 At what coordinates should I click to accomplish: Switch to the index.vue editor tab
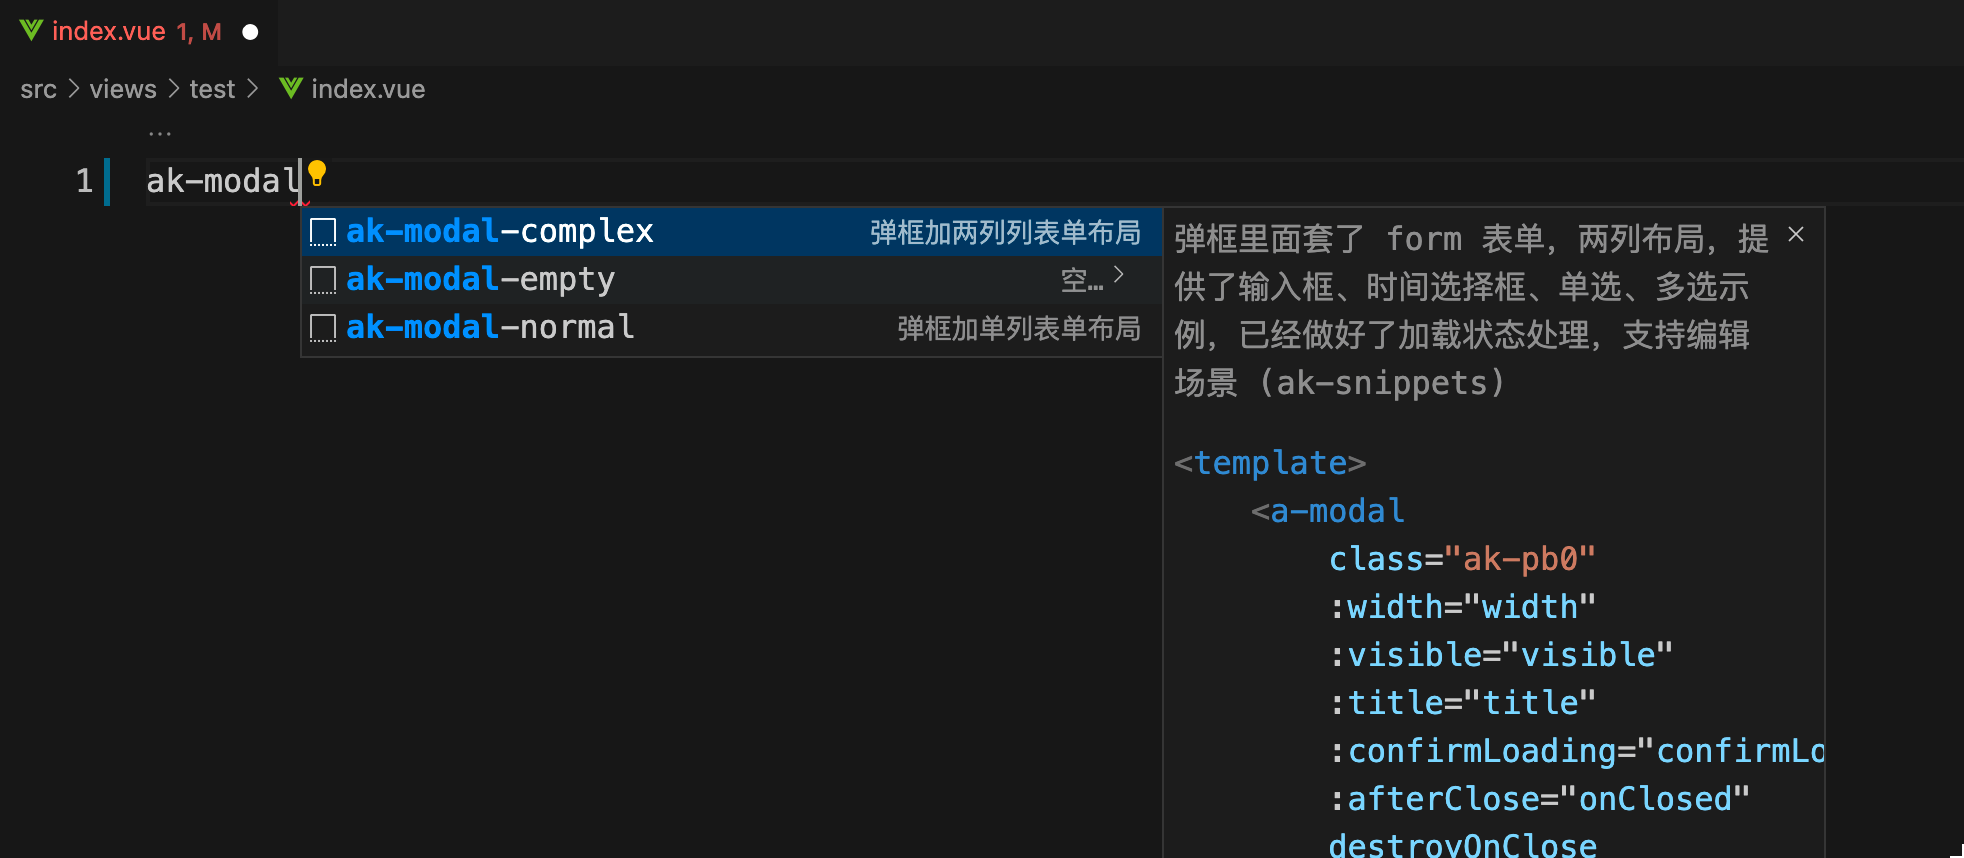108,32
